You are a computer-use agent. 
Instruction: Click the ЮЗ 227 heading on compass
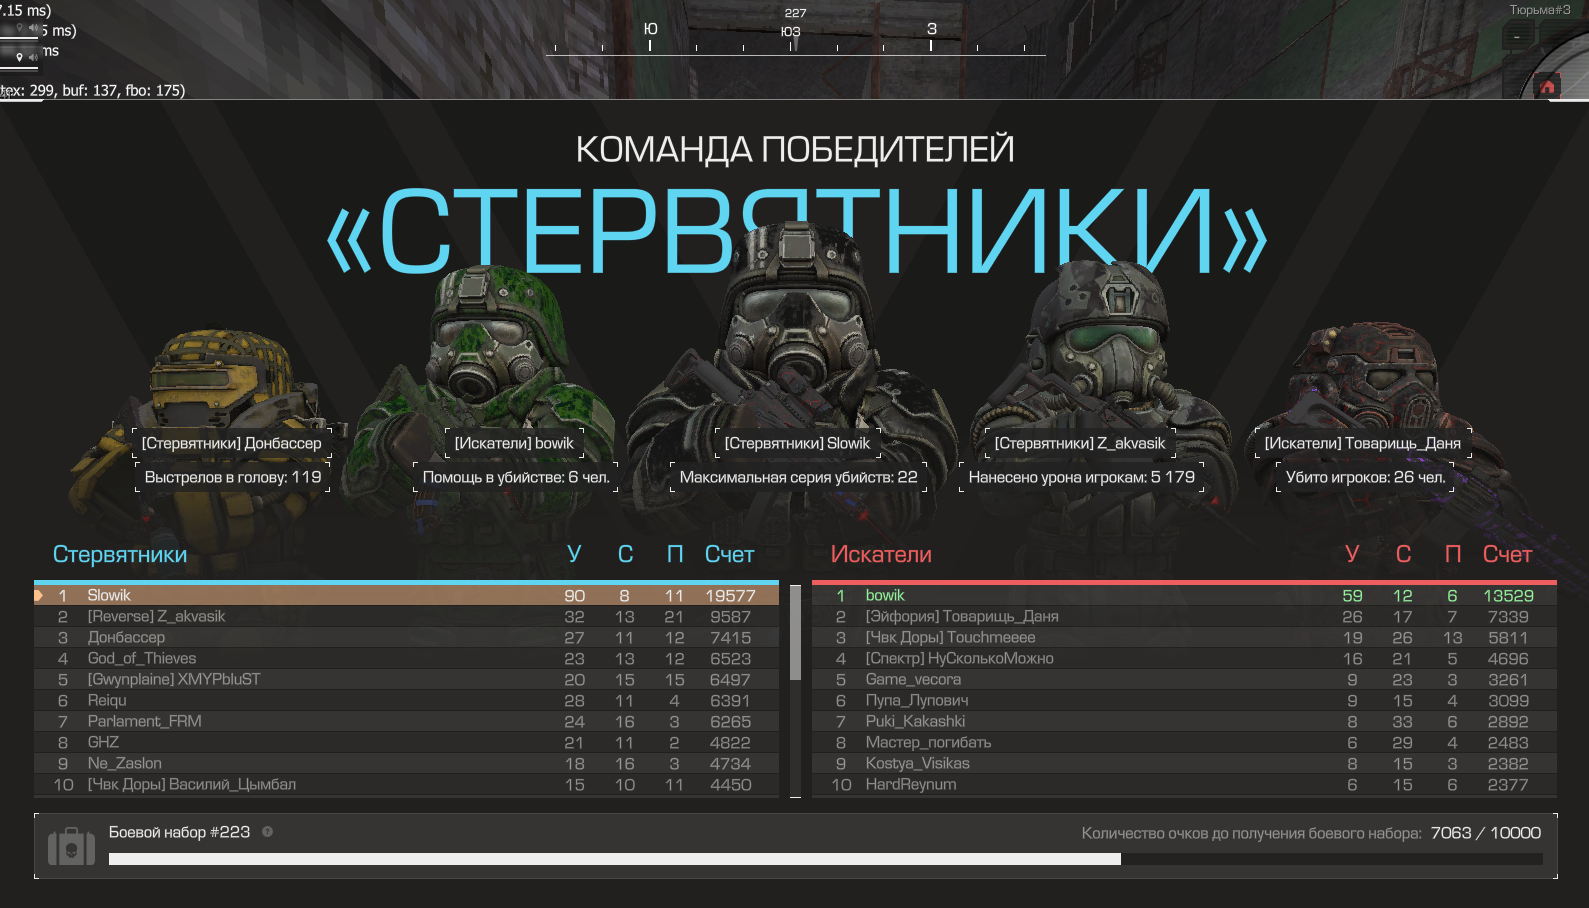coord(791,23)
